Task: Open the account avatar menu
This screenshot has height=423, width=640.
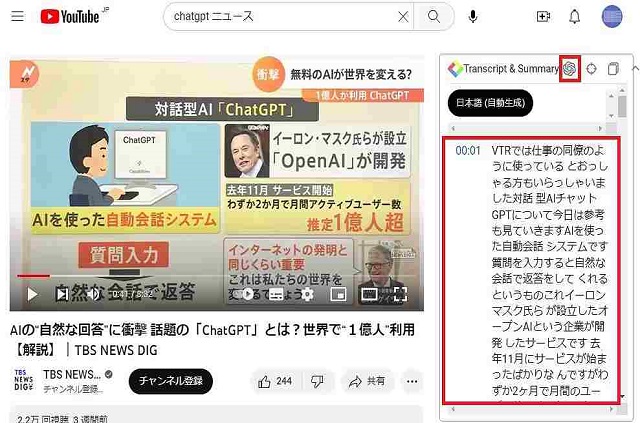Action: [x=612, y=17]
